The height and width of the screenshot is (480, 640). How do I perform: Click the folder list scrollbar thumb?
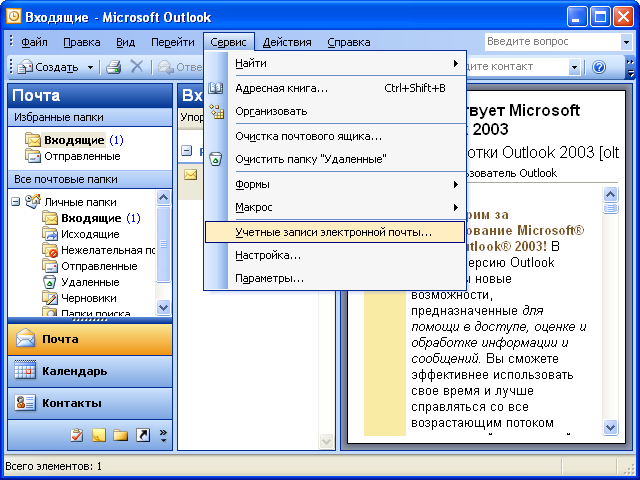[x=163, y=244]
